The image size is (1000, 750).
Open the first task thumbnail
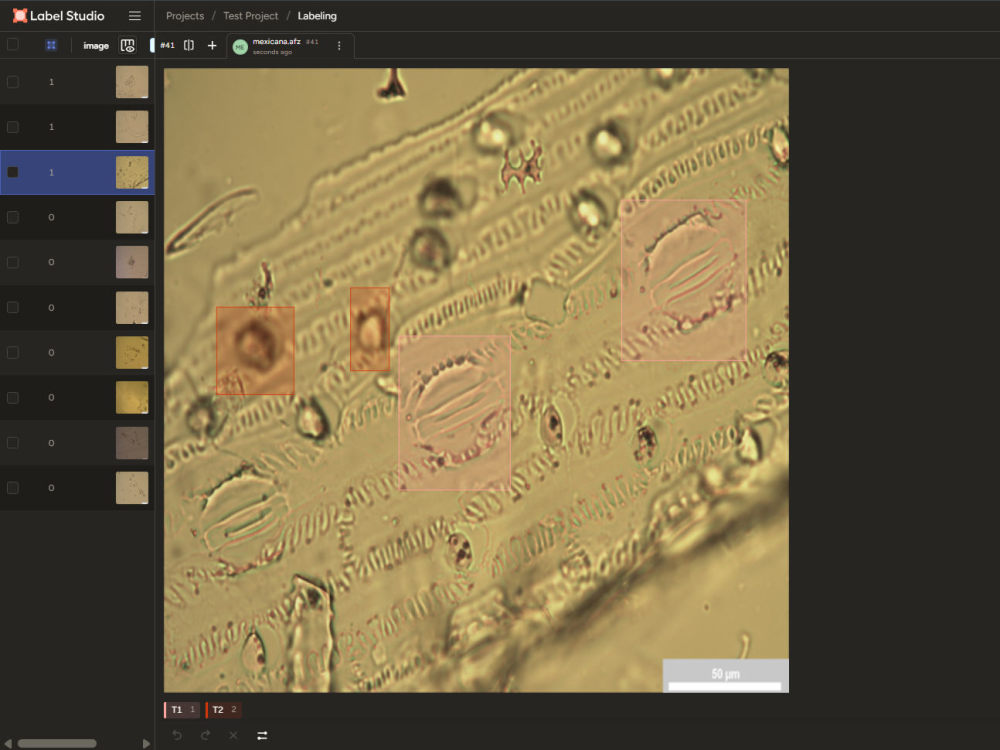click(x=132, y=82)
